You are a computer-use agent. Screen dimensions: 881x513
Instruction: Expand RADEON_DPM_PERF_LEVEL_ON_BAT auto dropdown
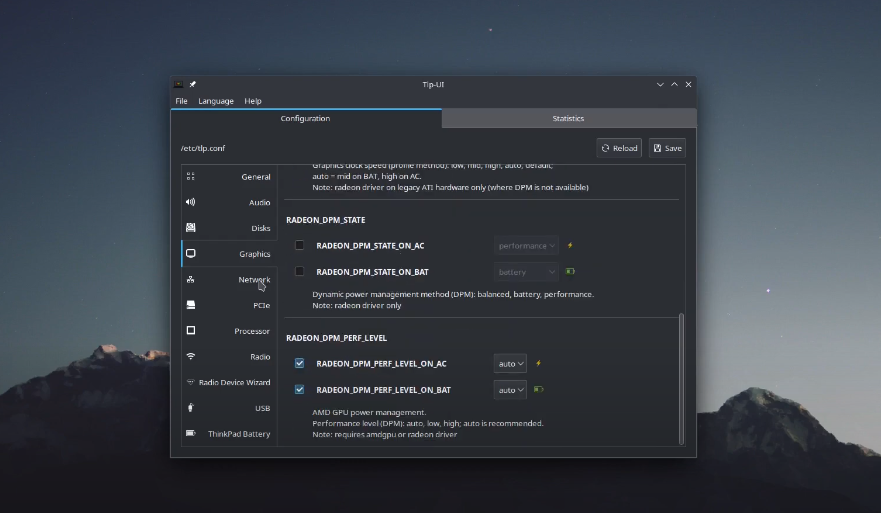click(510, 390)
